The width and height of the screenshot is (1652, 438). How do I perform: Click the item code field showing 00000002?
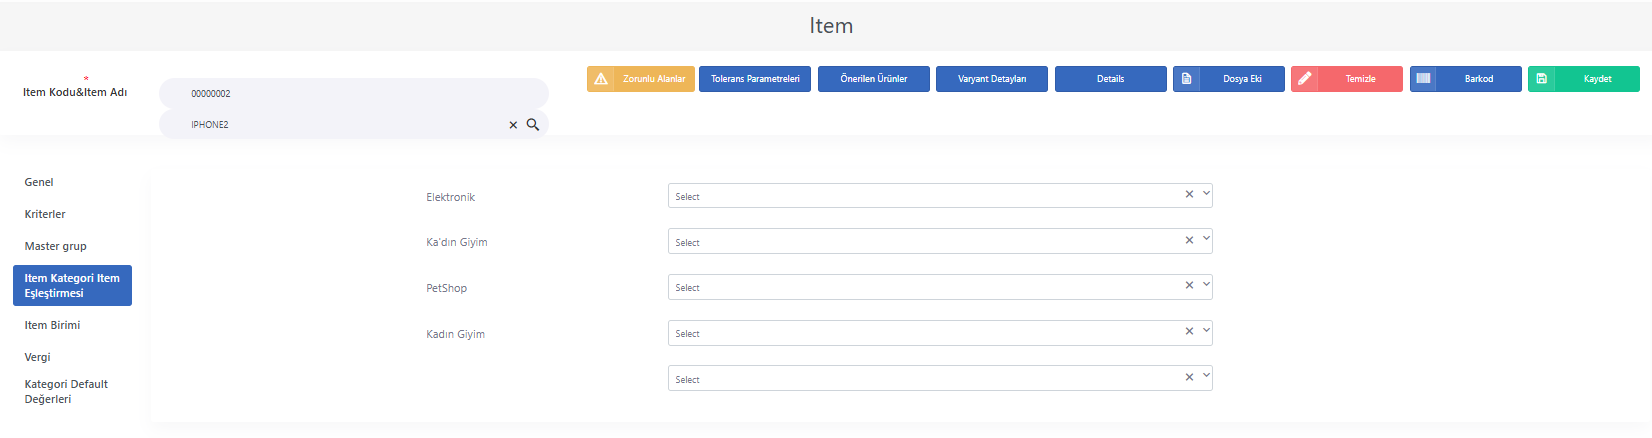coord(354,93)
